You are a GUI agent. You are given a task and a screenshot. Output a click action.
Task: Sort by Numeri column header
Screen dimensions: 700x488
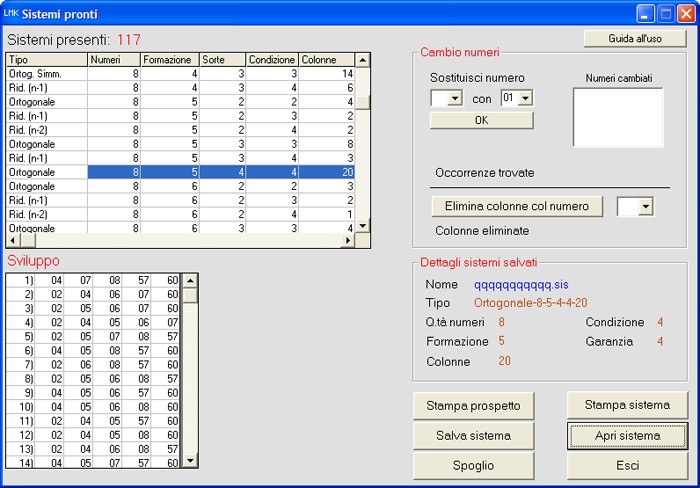[114, 59]
